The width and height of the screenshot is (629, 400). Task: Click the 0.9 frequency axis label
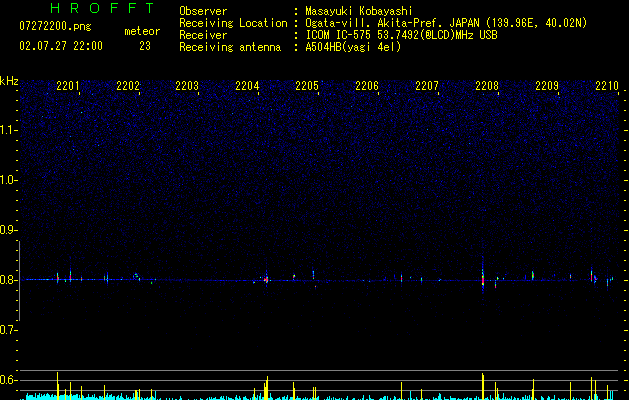click(x=8, y=230)
